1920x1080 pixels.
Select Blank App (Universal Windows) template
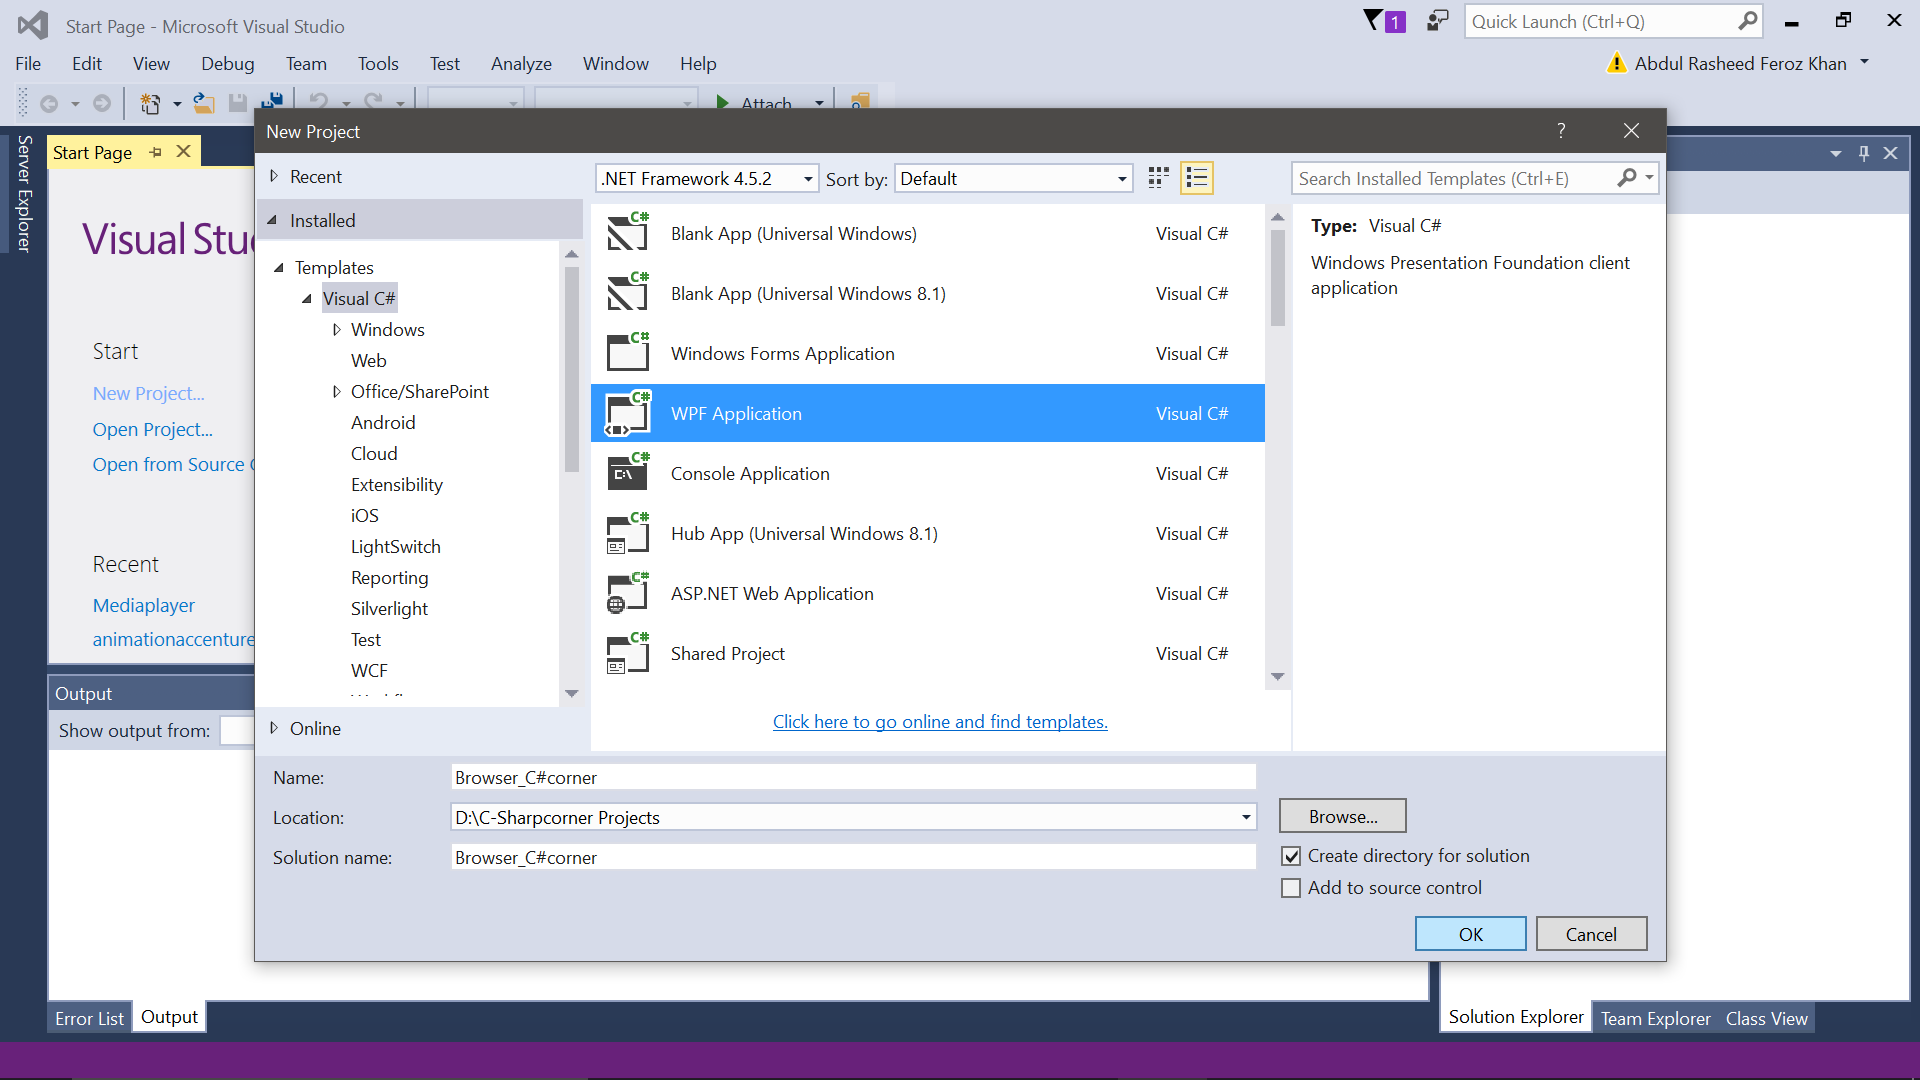(928, 233)
